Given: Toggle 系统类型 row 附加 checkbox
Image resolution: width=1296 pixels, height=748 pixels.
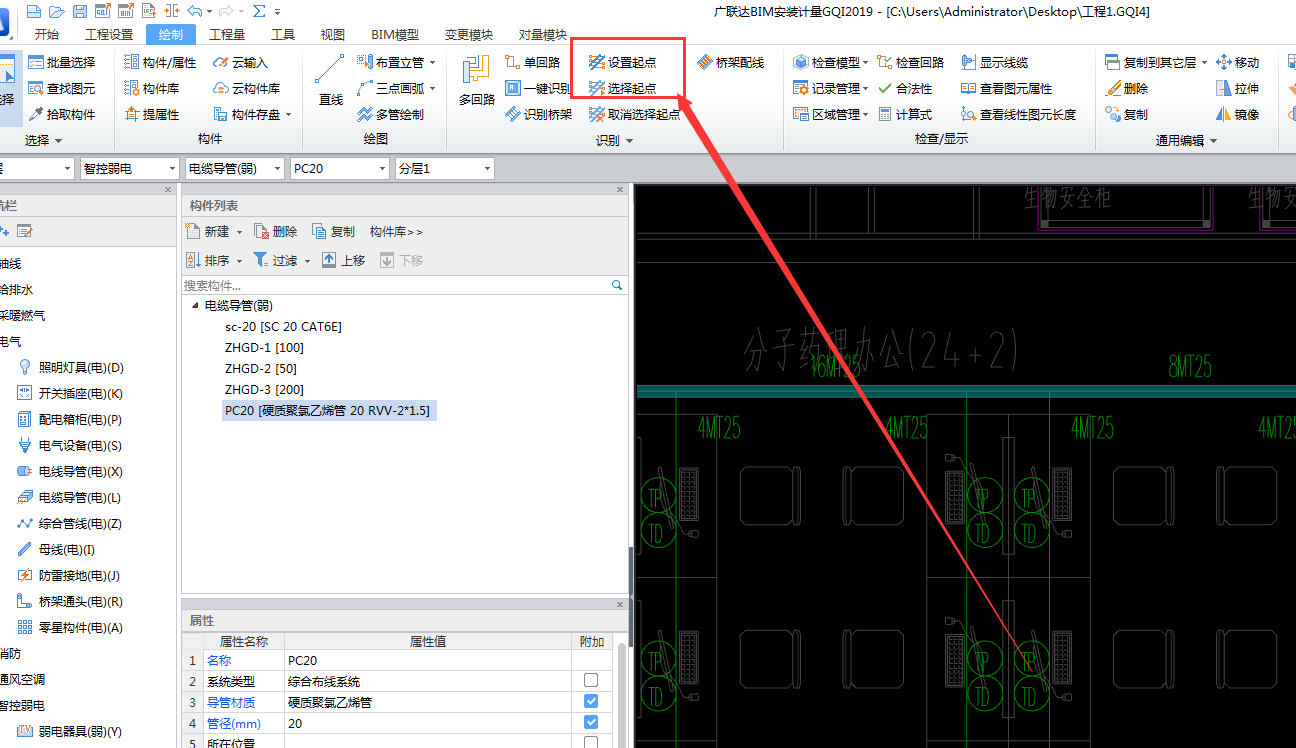Looking at the screenshot, I should [591, 680].
